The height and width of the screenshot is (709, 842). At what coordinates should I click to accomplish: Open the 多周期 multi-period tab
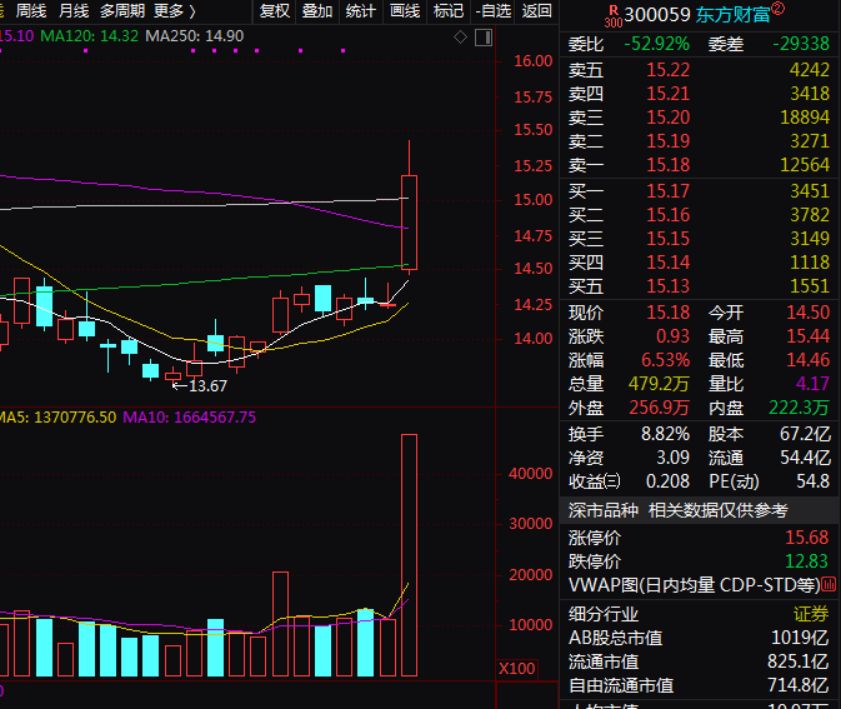click(x=122, y=11)
